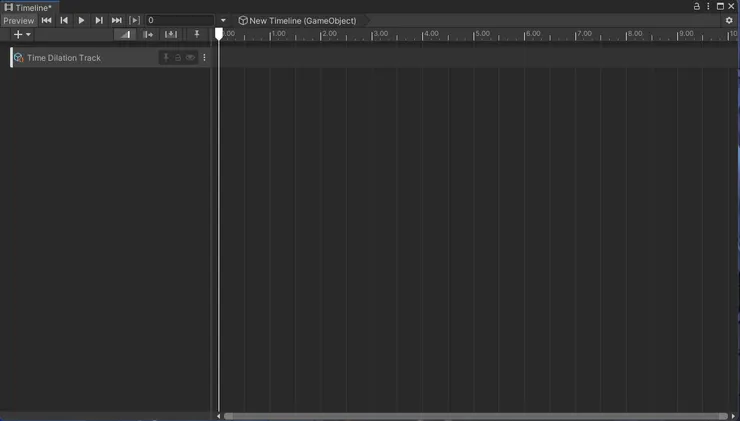This screenshot has height=421, width=740.
Task: Play the timeline
Action: click(x=81, y=20)
